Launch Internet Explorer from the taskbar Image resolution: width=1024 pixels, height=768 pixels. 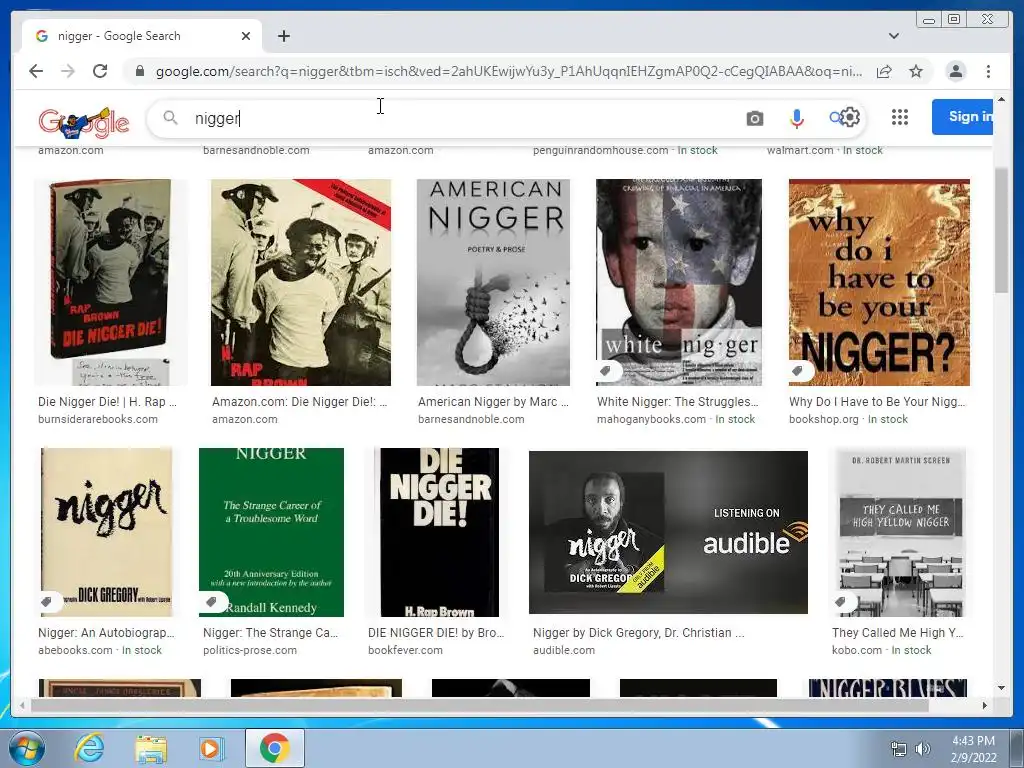(89, 748)
